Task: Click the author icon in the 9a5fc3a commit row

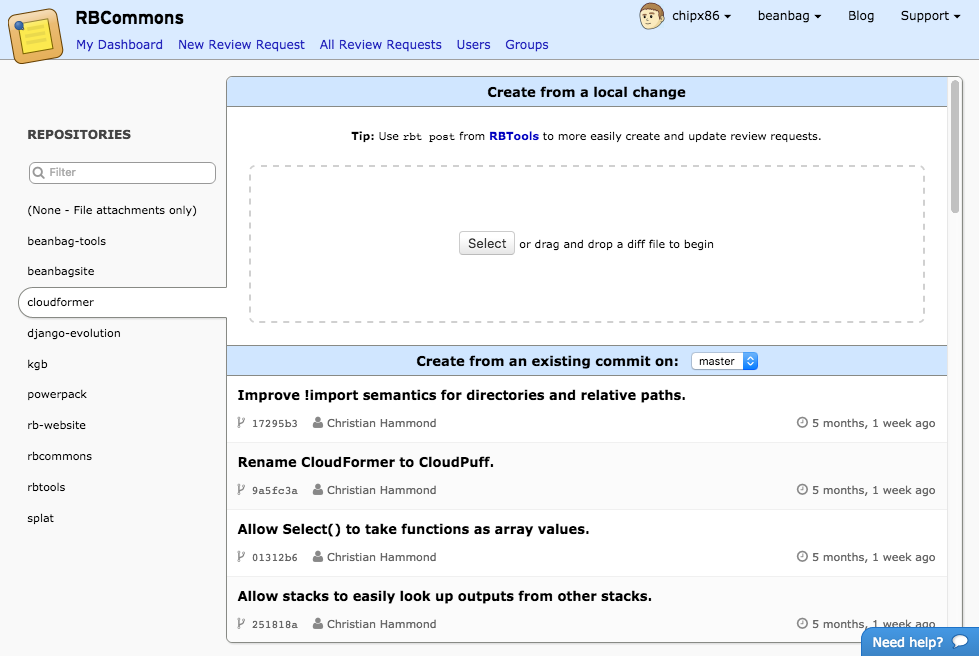Action: pyautogui.click(x=318, y=489)
